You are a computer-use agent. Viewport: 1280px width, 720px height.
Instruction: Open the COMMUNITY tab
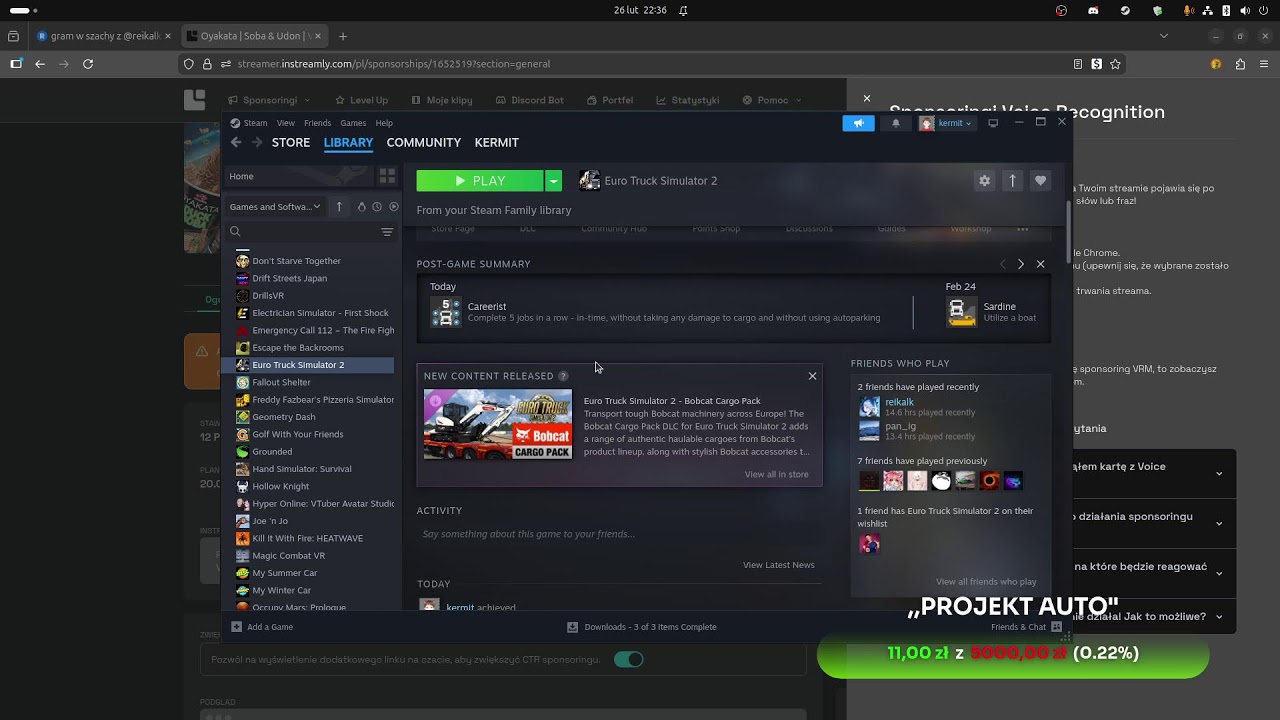coord(424,143)
